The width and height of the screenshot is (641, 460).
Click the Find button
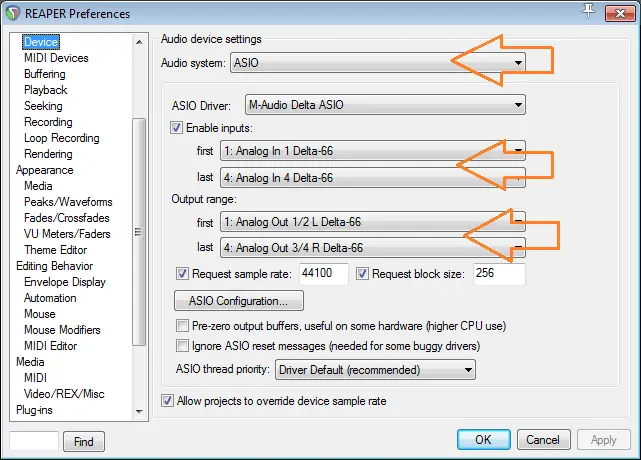pyautogui.click(x=84, y=442)
